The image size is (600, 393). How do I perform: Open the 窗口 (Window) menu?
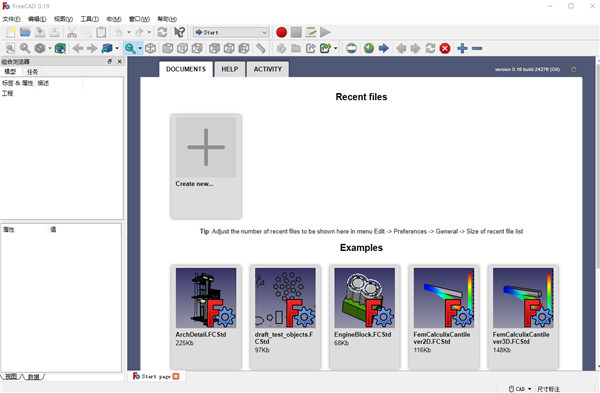[139, 19]
